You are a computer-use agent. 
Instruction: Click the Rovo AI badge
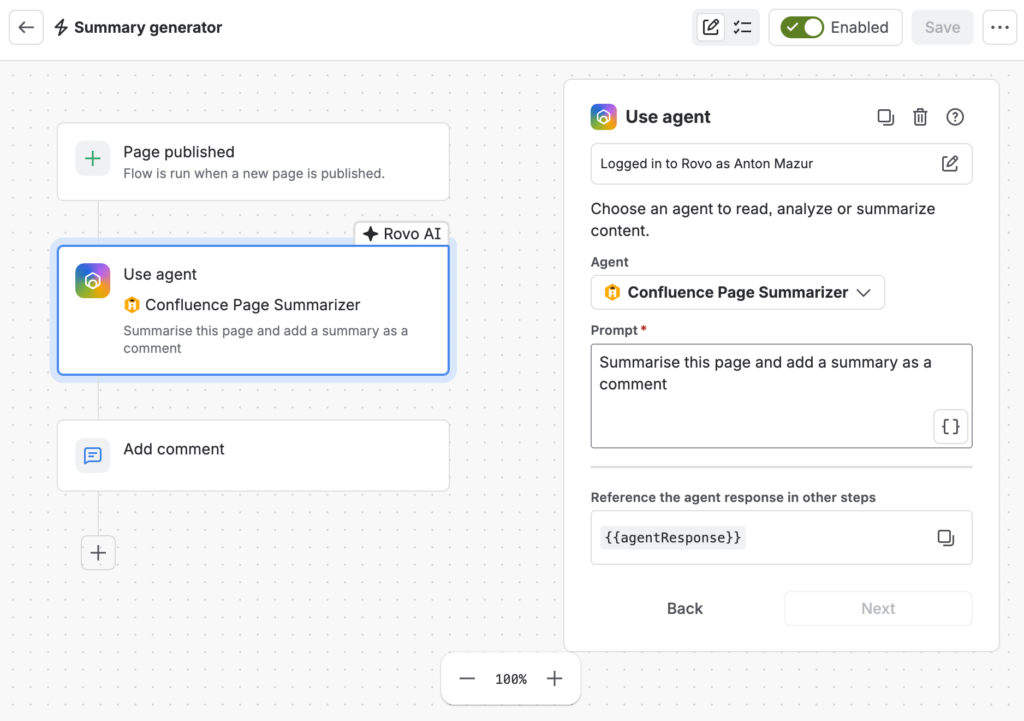point(402,234)
